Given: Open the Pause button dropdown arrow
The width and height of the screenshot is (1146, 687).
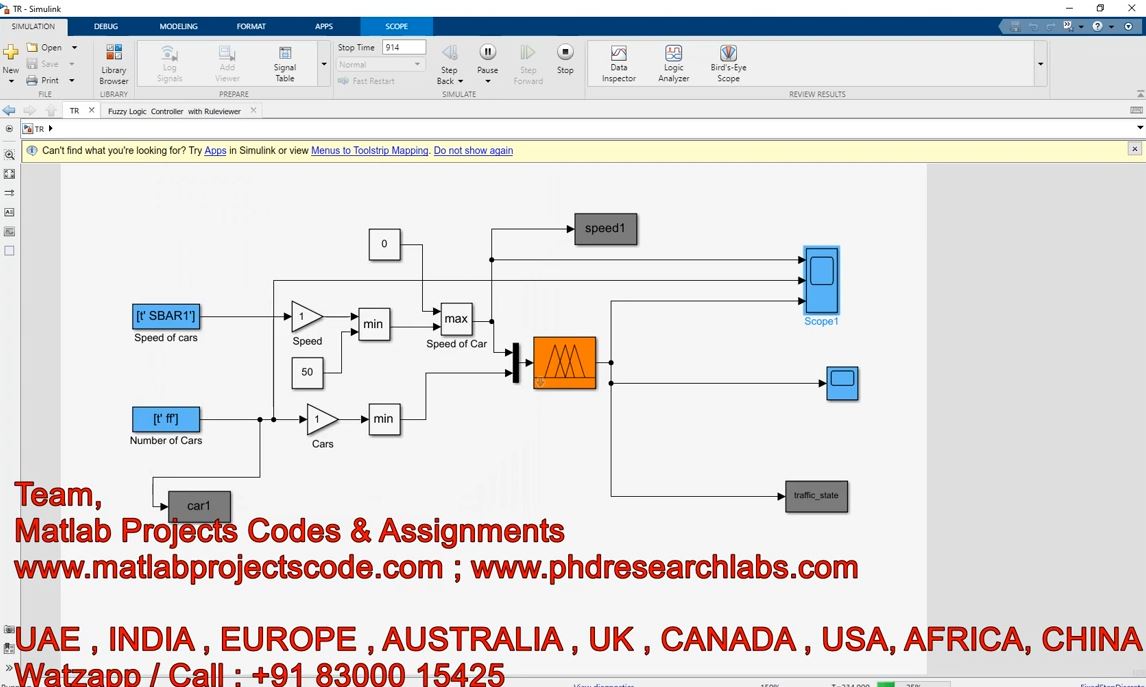Looking at the screenshot, I should 487,81.
